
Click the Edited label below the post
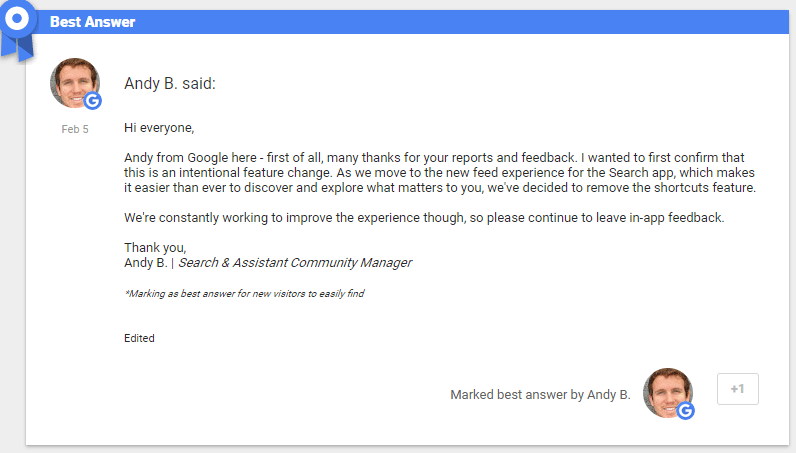click(139, 338)
